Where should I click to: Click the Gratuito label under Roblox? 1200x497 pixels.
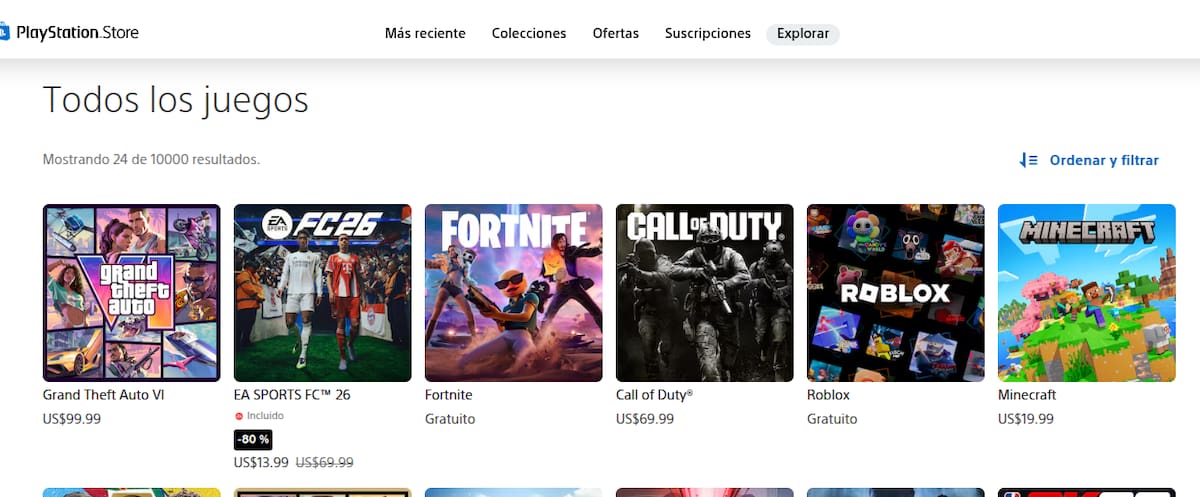pos(832,419)
